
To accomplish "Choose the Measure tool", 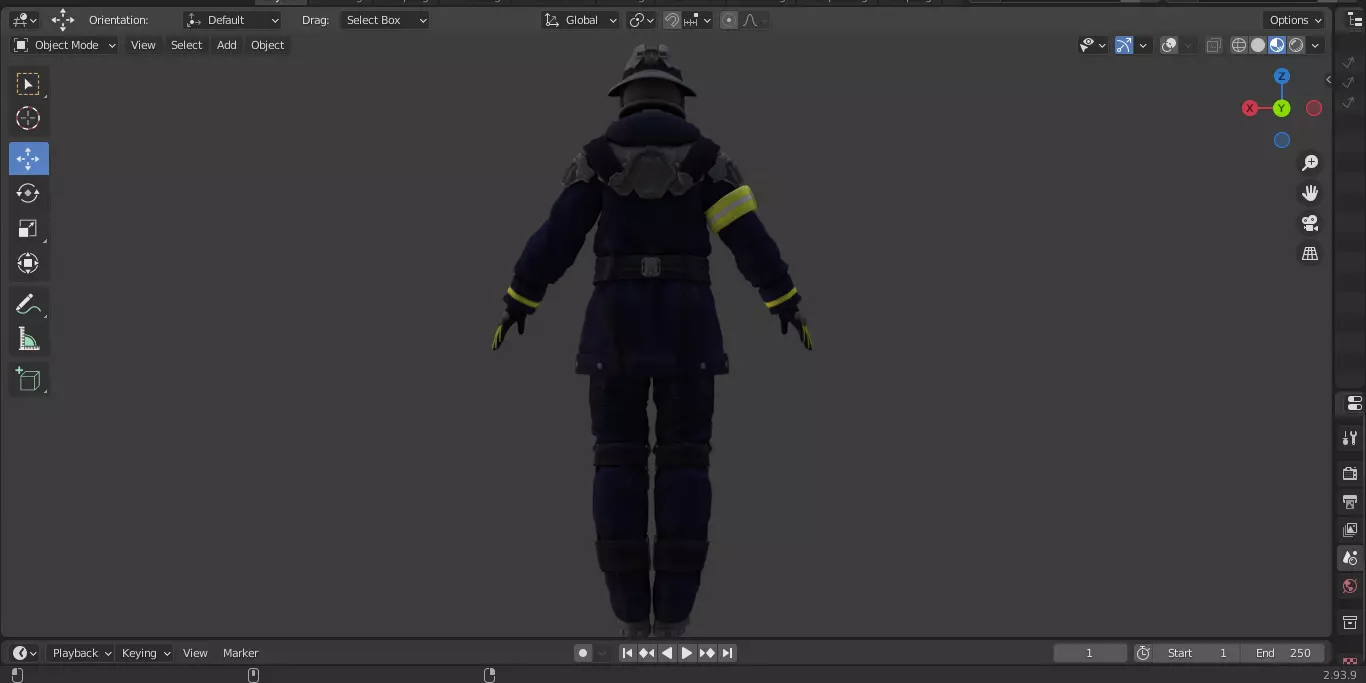I will click(x=28, y=339).
